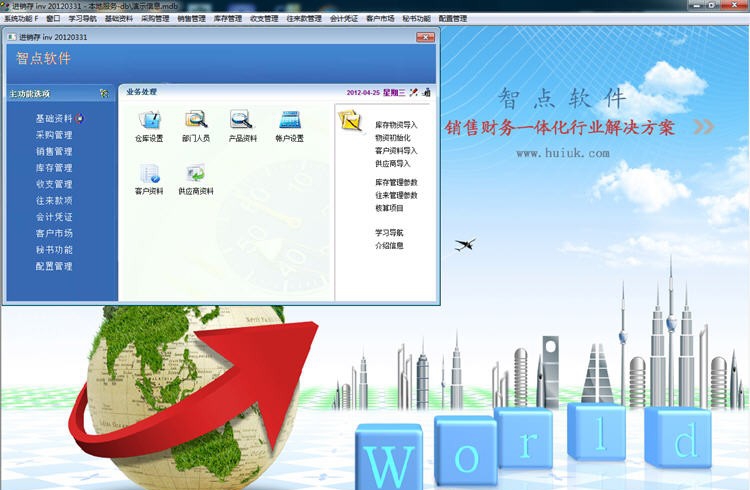This screenshot has width=750, height=490.
Task: Click the 学习导航 link in right panel
Action: 389,233
